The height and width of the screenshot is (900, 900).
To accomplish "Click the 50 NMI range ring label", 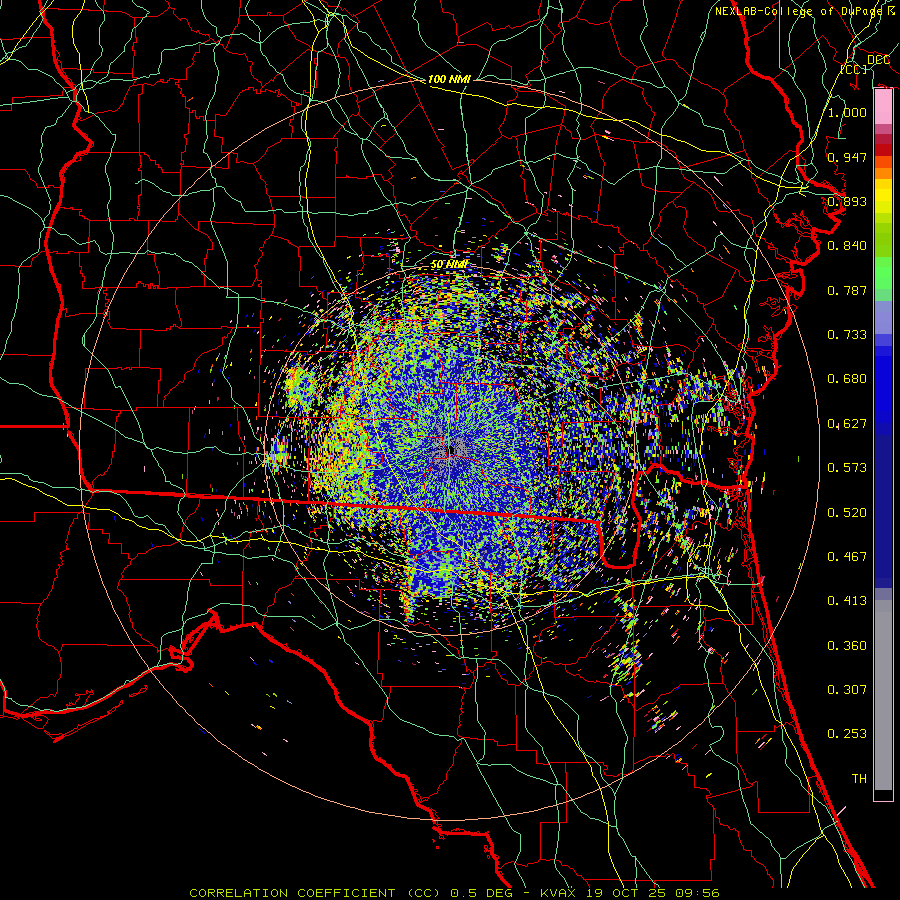I will coord(449,265).
